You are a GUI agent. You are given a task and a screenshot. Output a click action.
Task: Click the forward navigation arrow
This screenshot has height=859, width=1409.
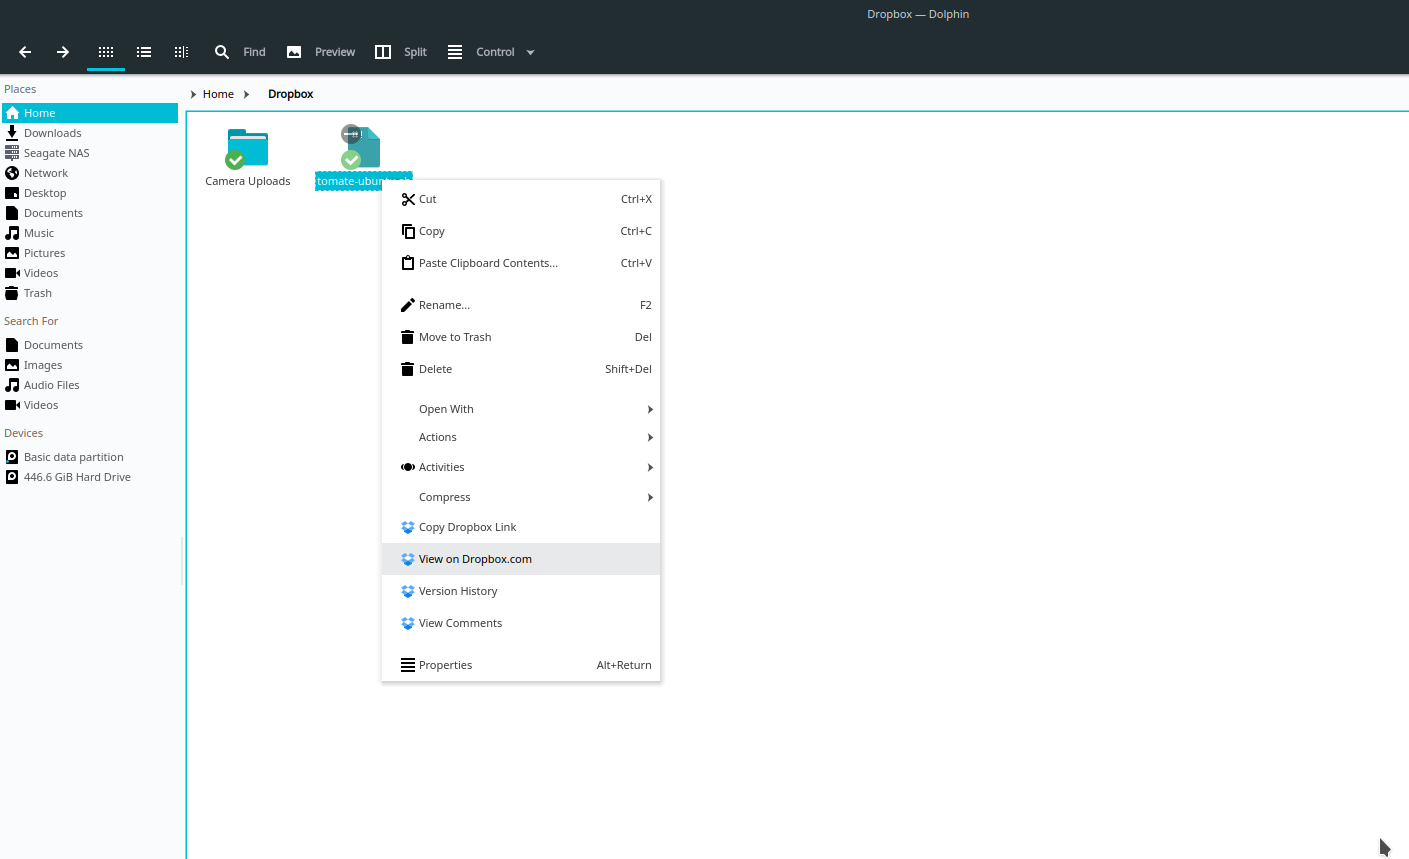point(62,51)
